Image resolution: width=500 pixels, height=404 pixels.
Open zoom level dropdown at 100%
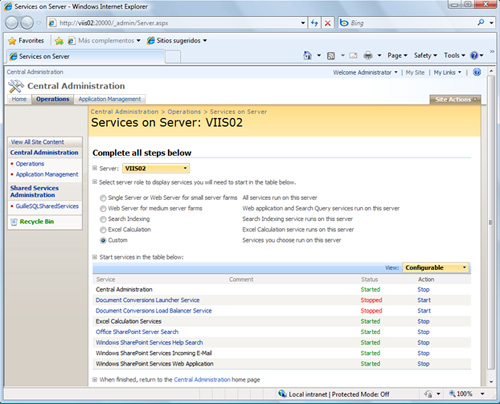click(482, 394)
